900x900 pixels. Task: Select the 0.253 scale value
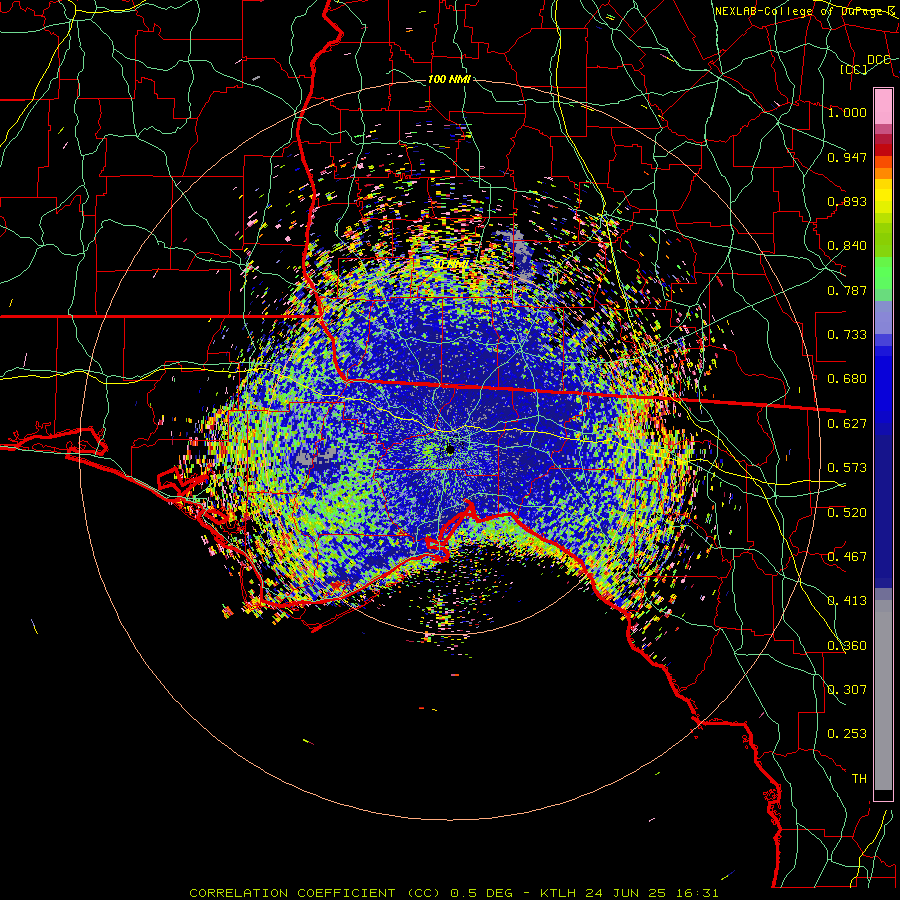[x=847, y=734]
